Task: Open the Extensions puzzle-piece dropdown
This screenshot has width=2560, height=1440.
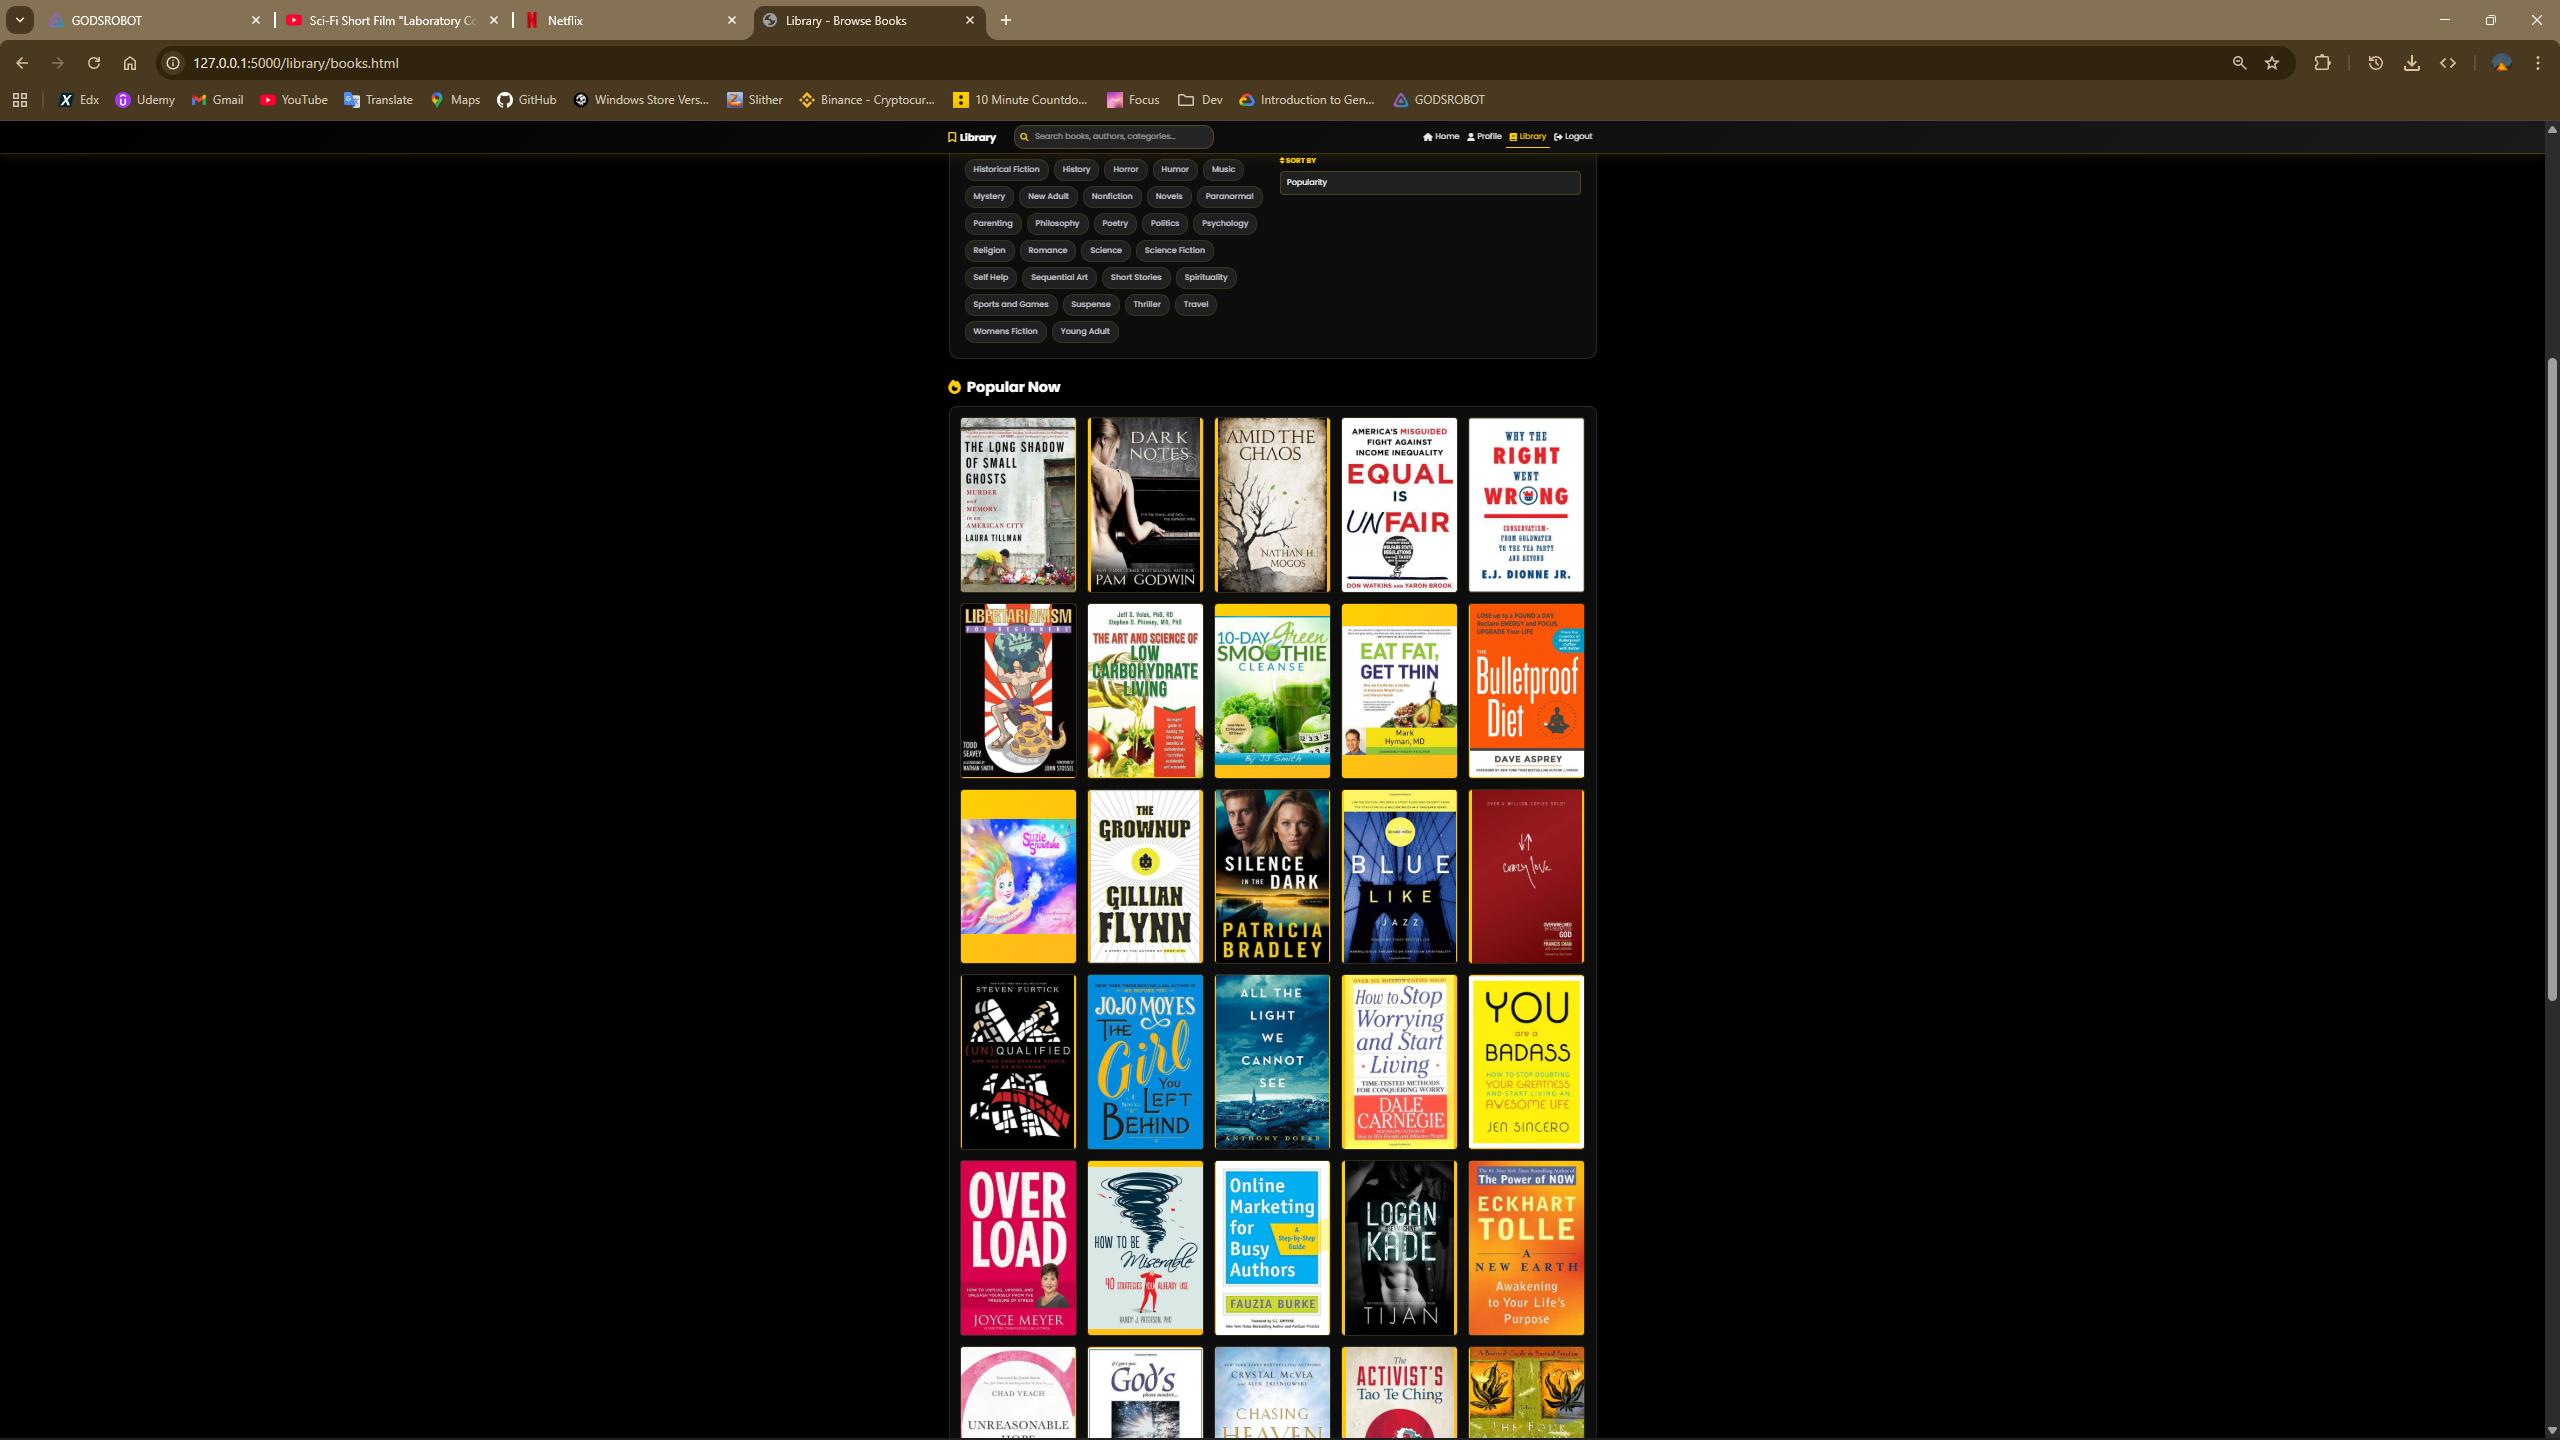Action: (2323, 62)
